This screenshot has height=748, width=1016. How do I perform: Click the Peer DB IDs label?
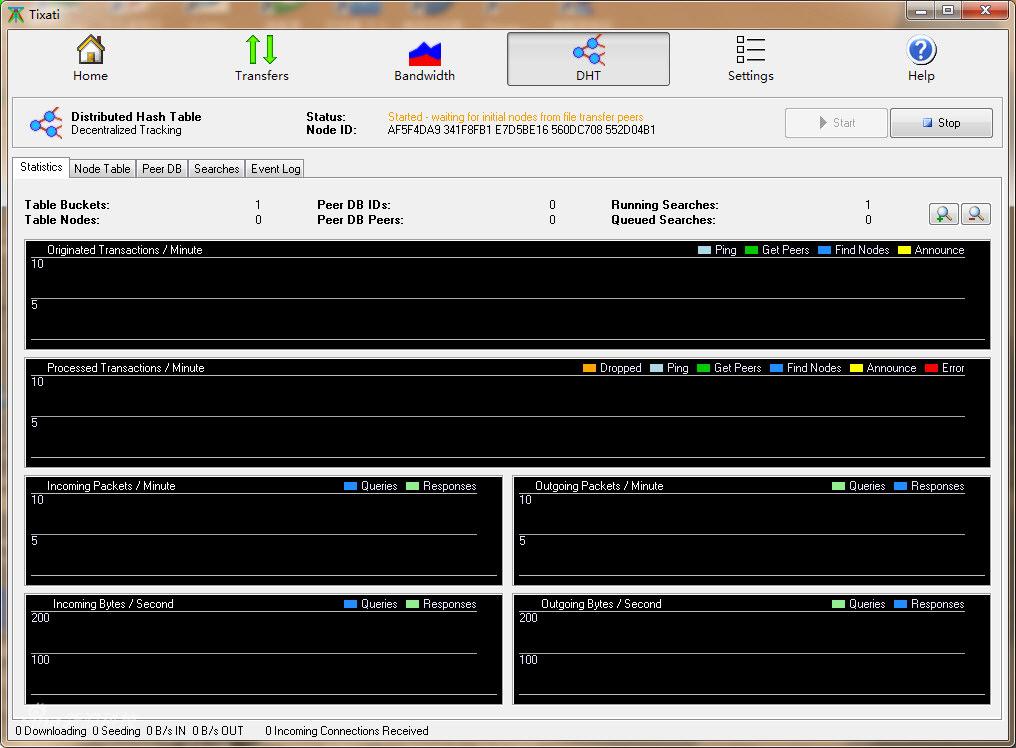point(354,205)
